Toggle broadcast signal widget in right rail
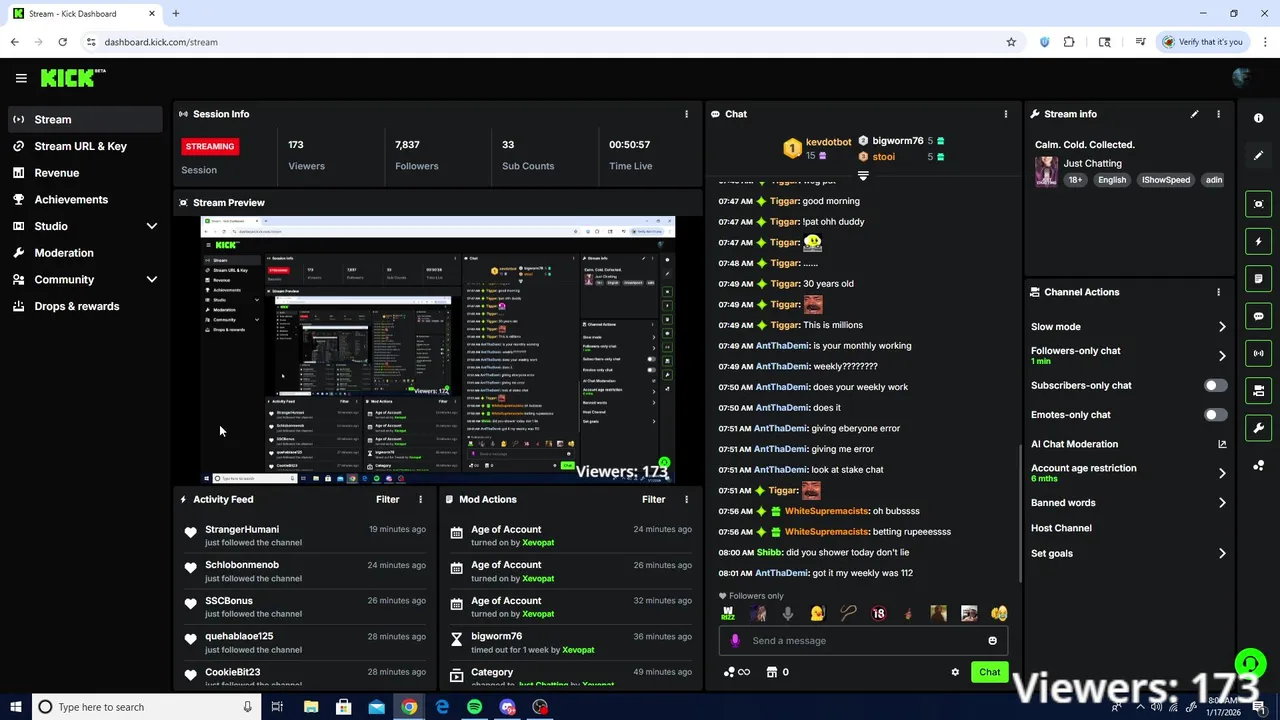The height and width of the screenshot is (720, 1280). click(x=1258, y=353)
